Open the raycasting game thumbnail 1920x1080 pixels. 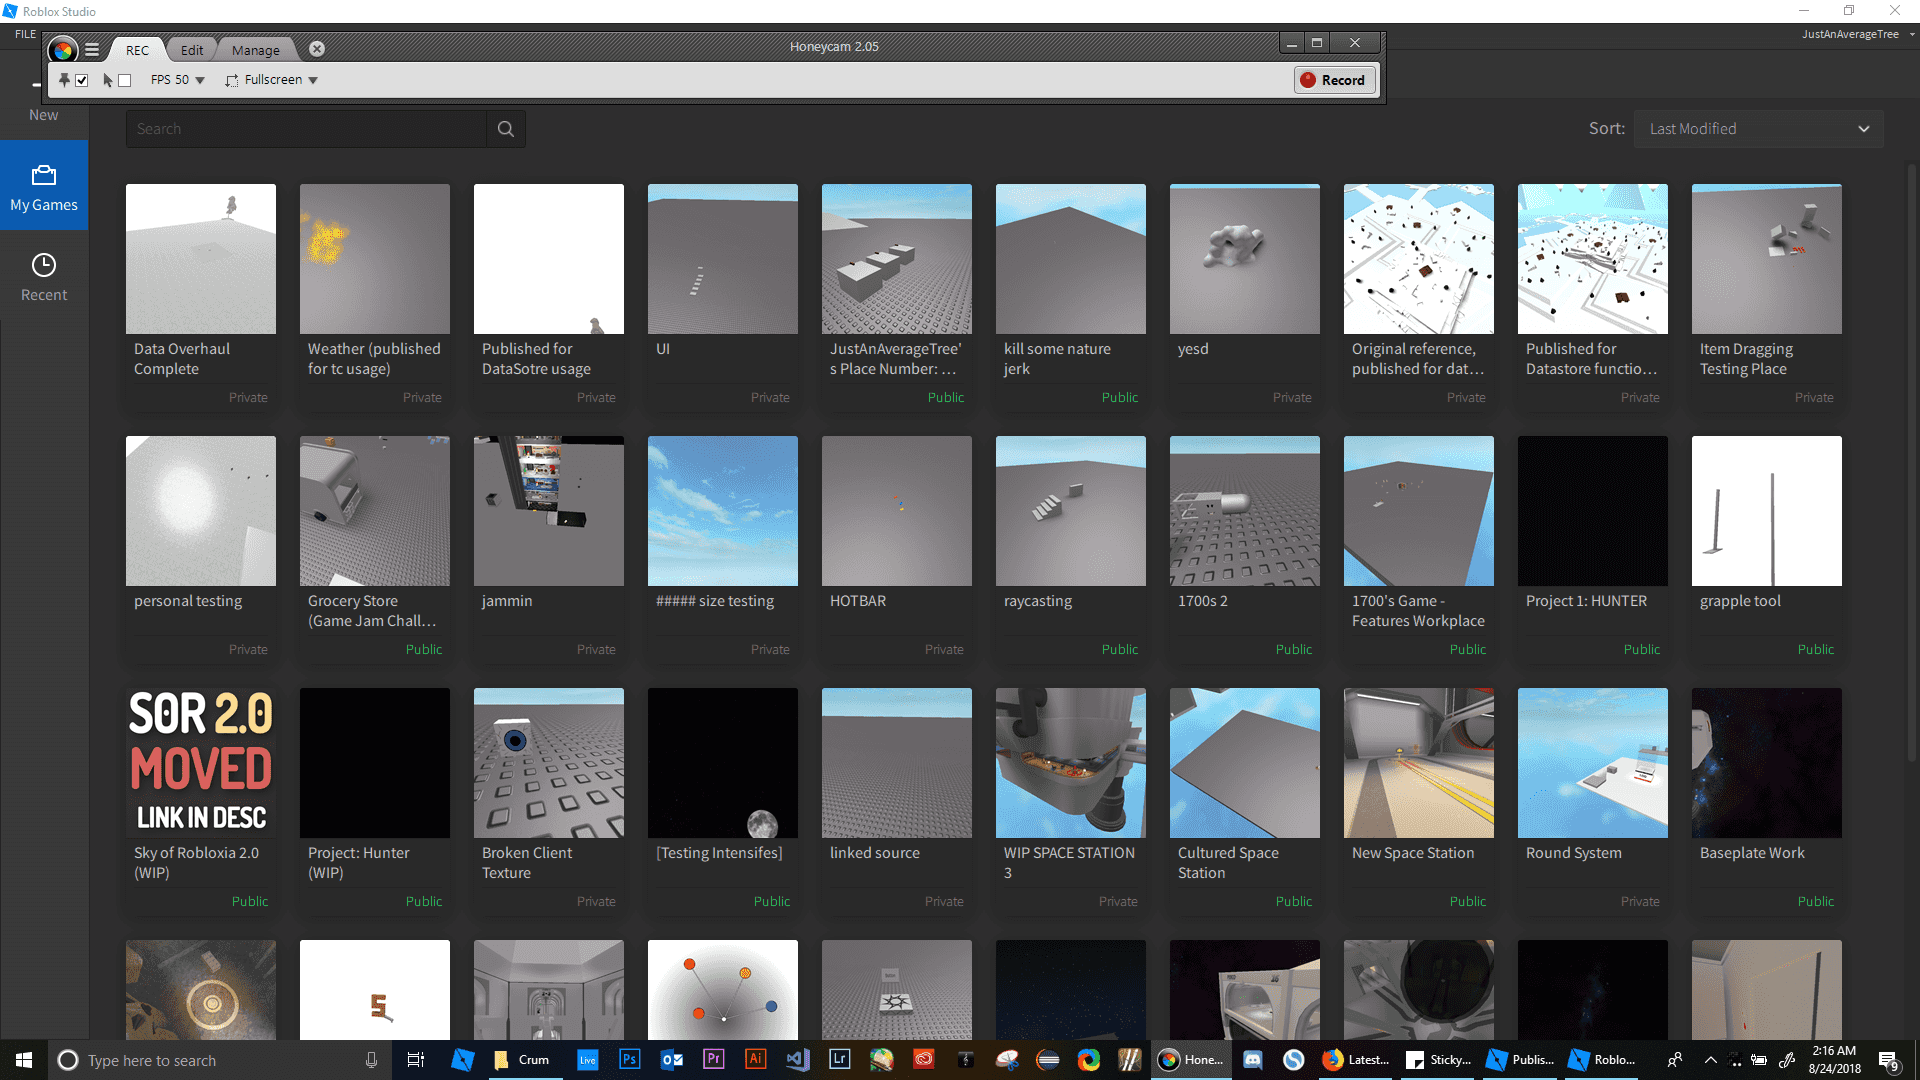1071,511
